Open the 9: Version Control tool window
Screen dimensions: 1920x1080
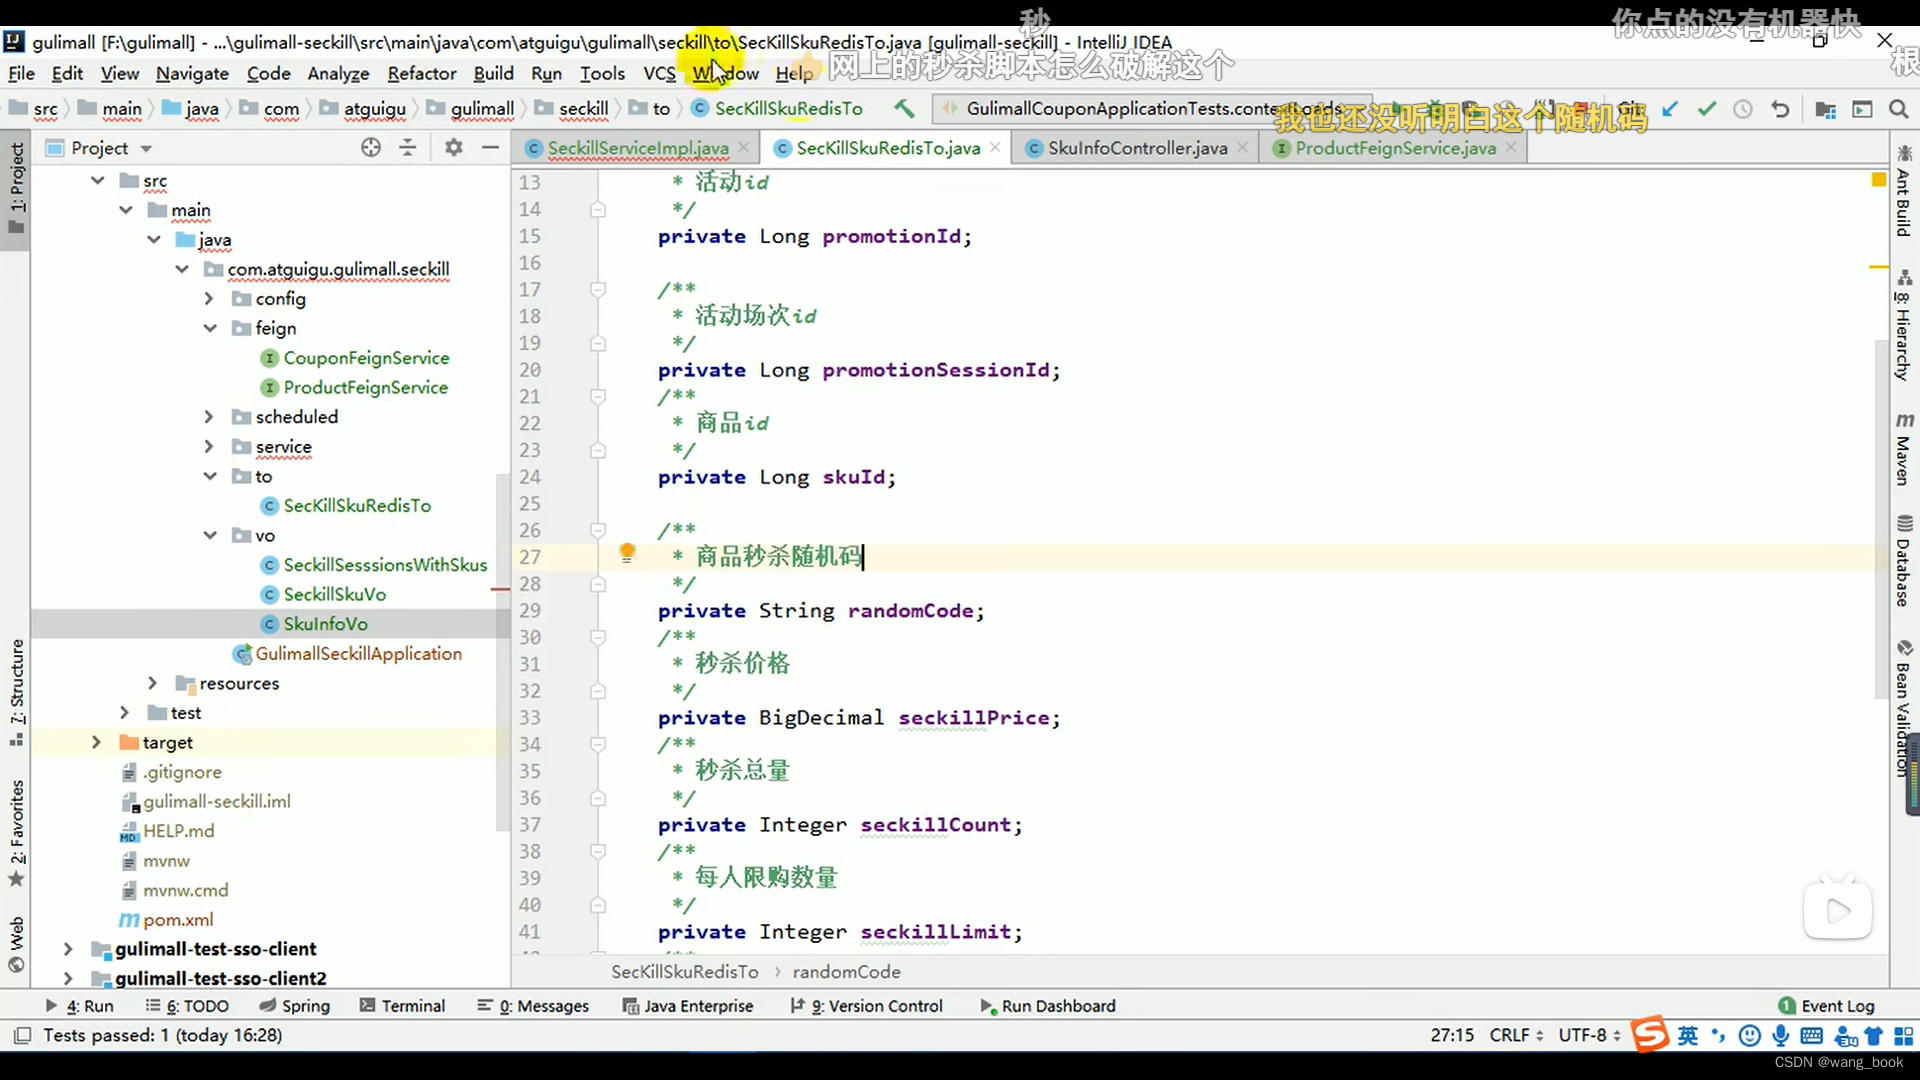click(866, 1006)
